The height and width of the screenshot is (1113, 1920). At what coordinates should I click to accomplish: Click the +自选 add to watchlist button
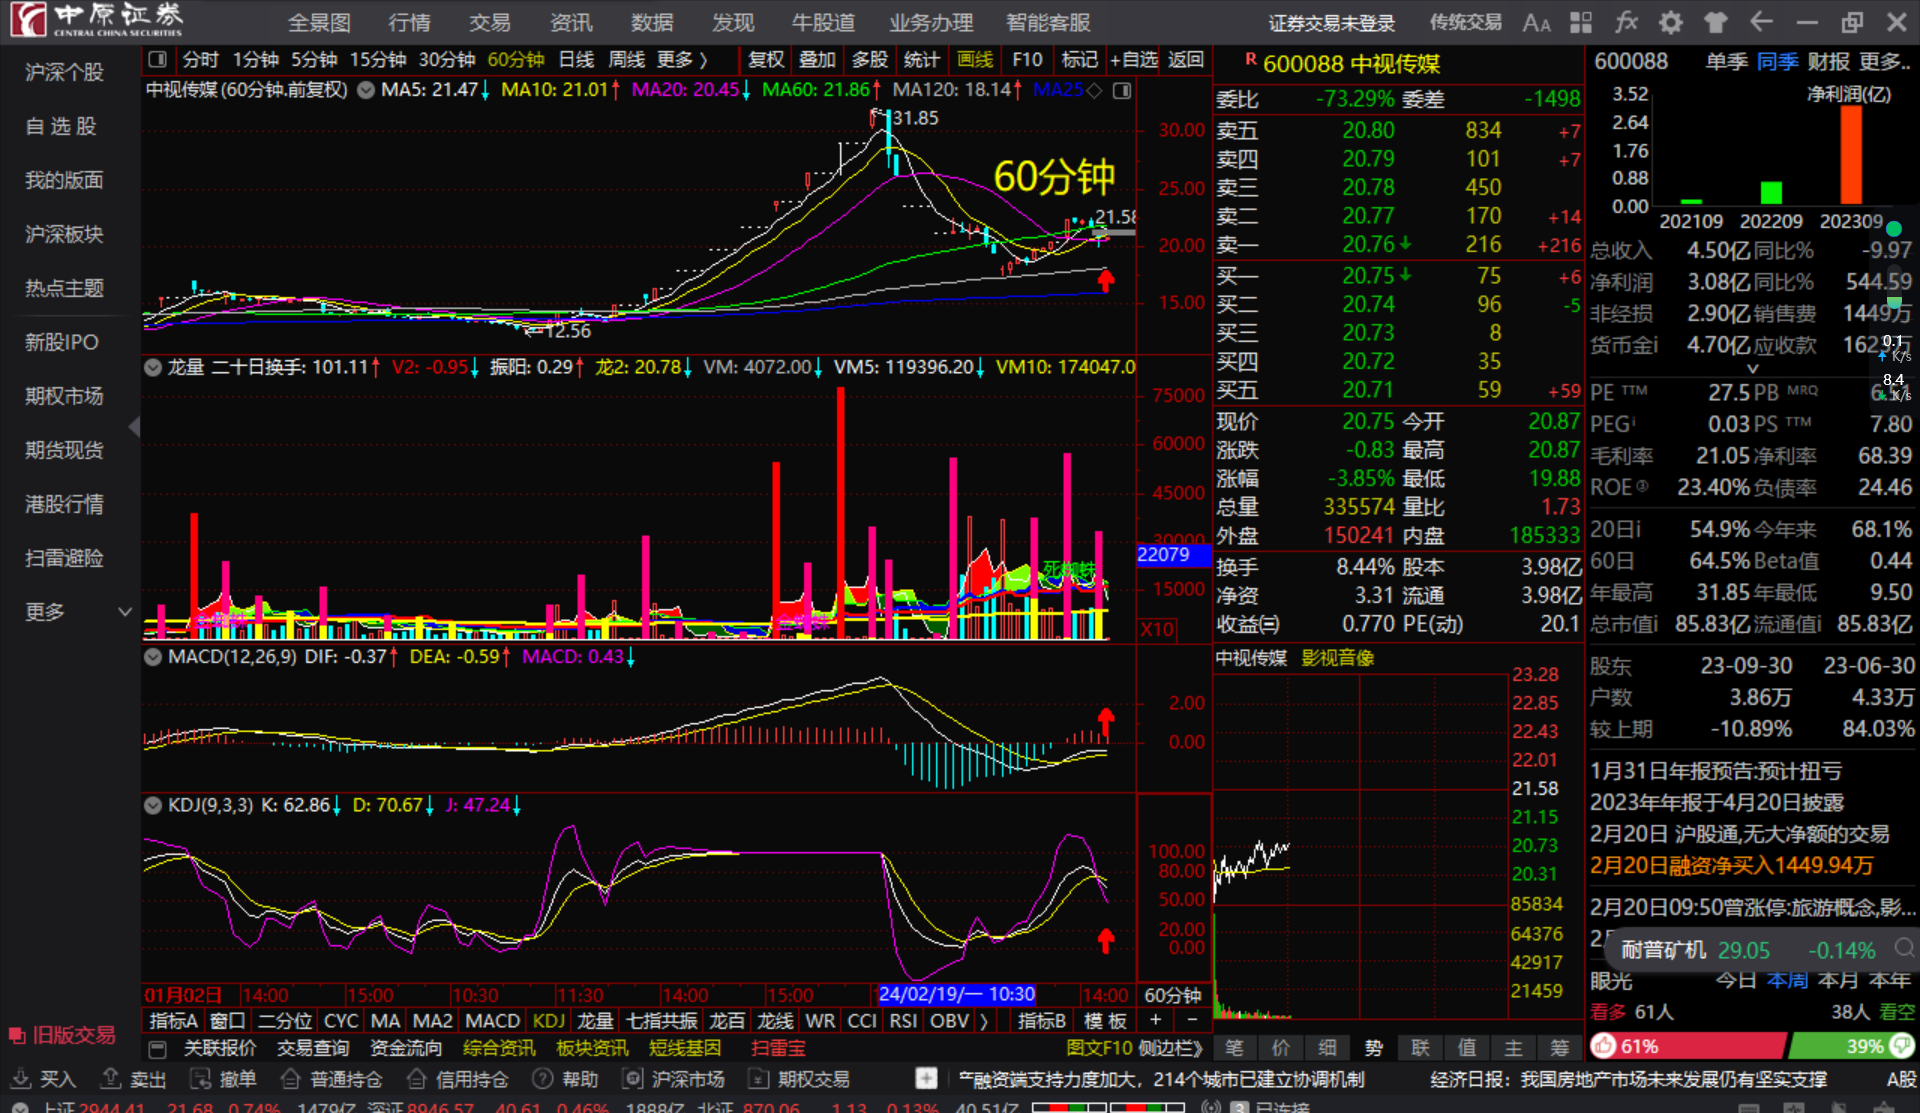(x=1134, y=60)
